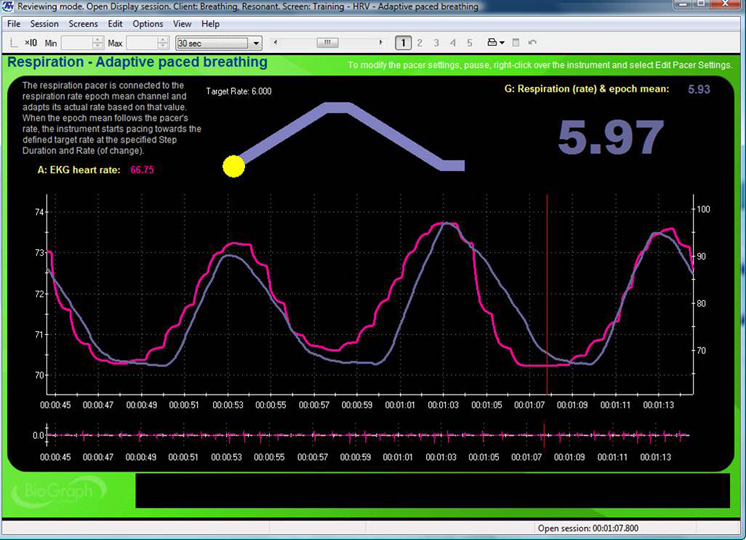The image size is (746, 540).
Task: Click the yellow pacer ball
Action: tap(234, 166)
